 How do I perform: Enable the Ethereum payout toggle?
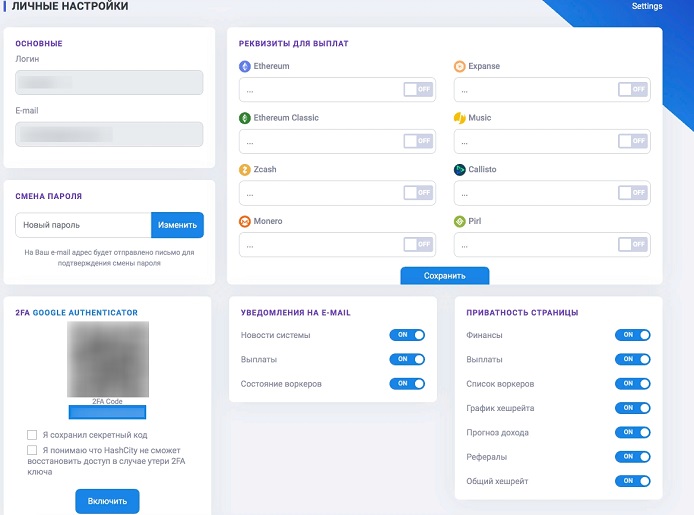[x=418, y=89]
